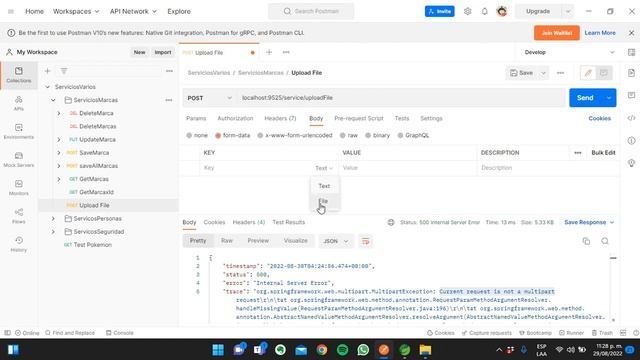Click the Join Waitlist button
The width and height of the screenshot is (640, 360).
click(x=557, y=33)
